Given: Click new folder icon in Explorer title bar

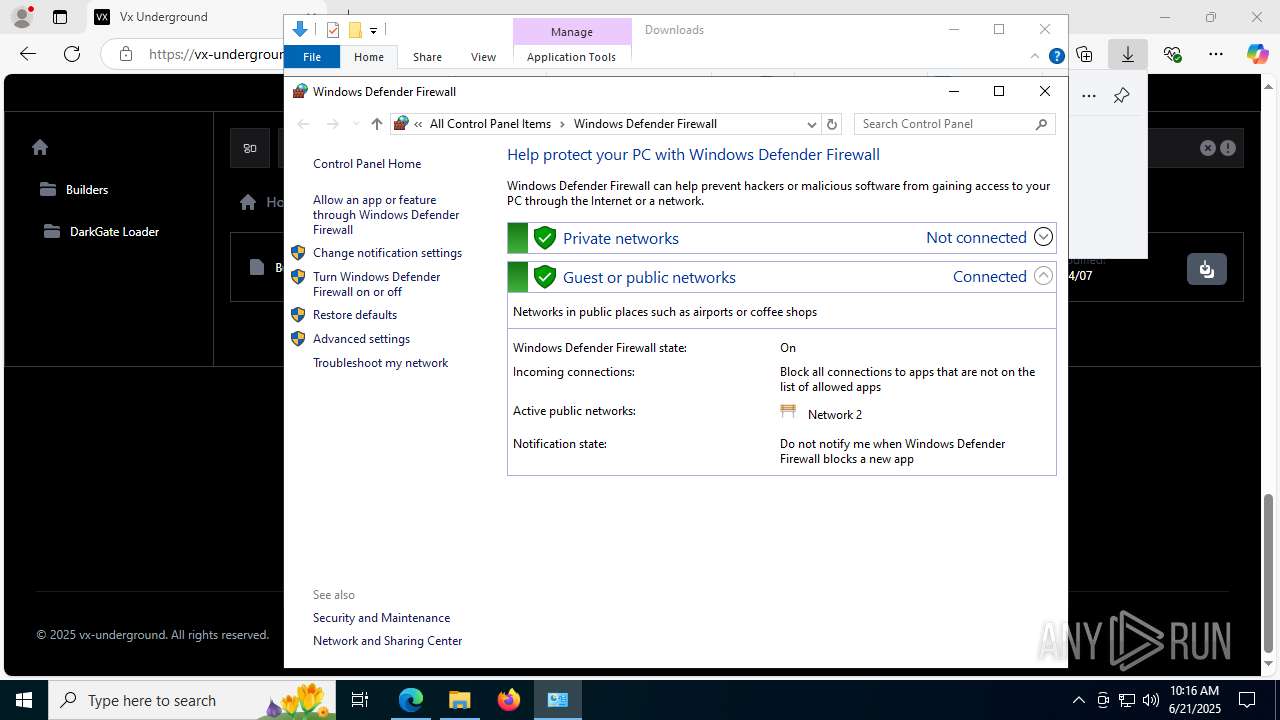Looking at the screenshot, I should click(x=354, y=30).
